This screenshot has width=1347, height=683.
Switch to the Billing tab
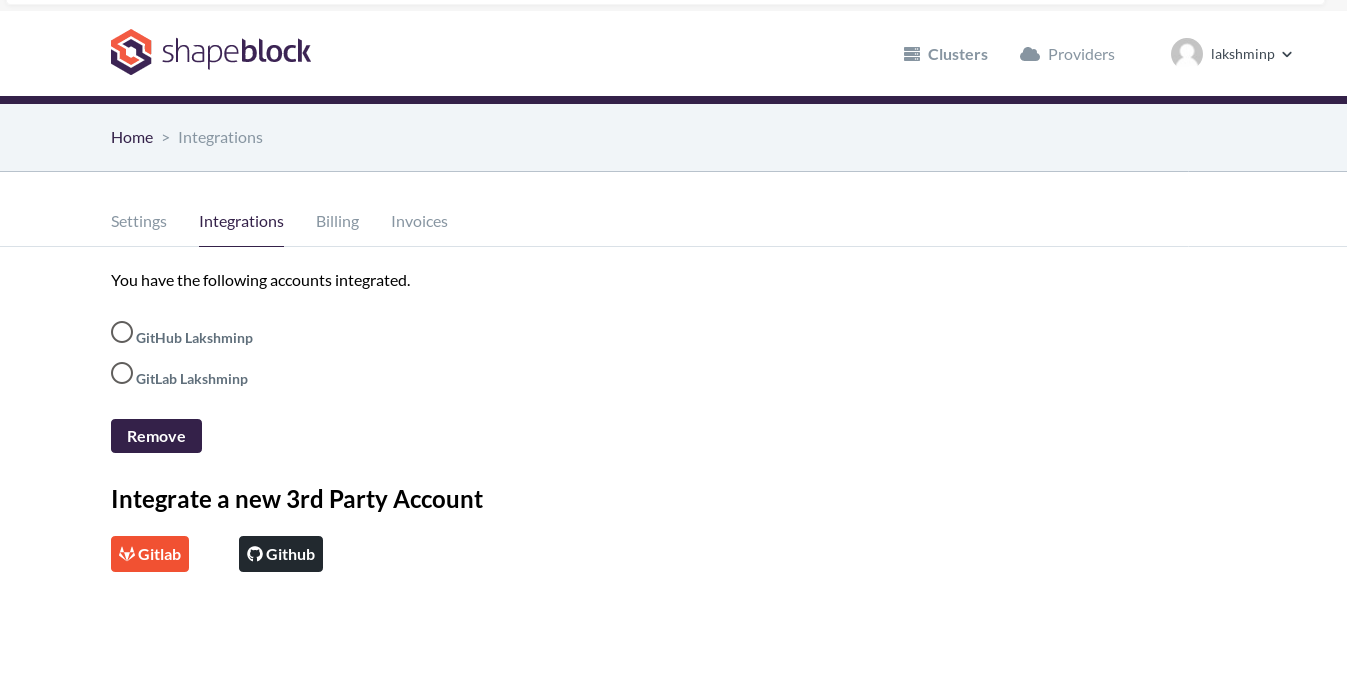[337, 221]
